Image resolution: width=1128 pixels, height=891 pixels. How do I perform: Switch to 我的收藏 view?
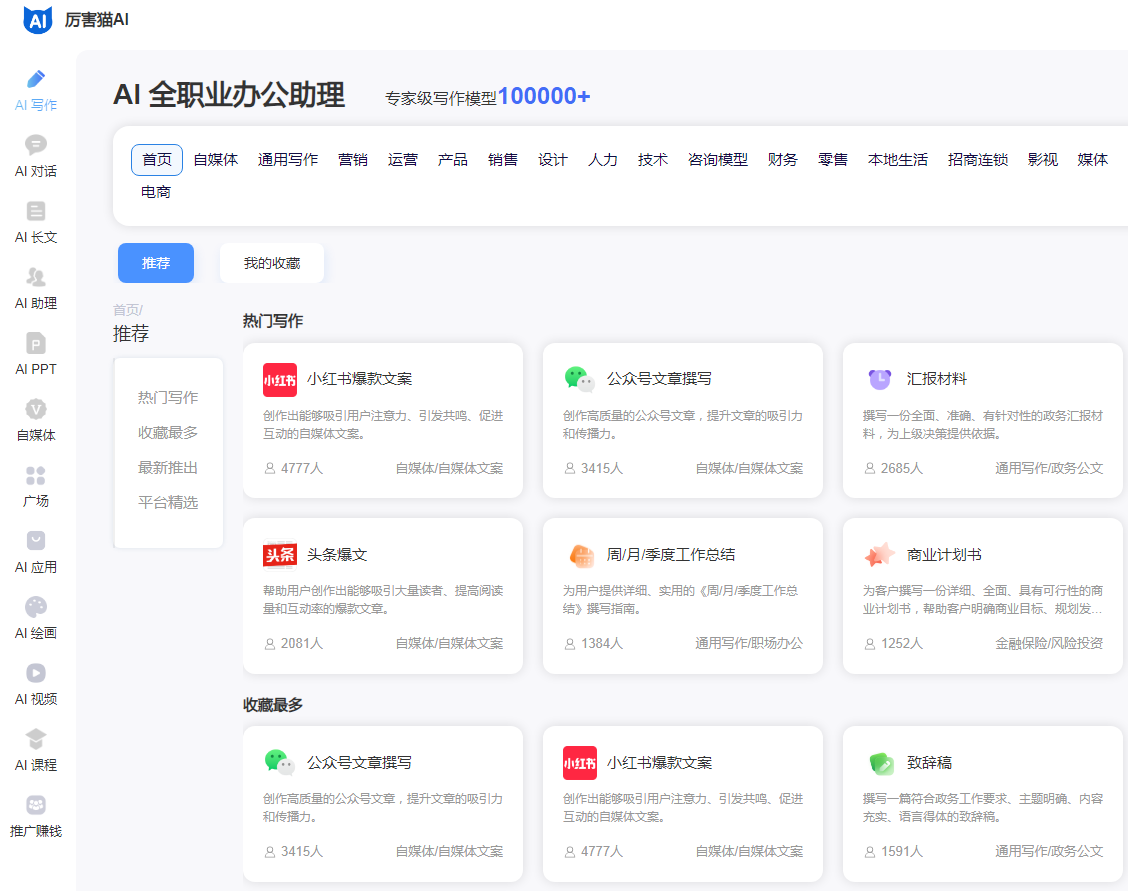pos(271,262)
